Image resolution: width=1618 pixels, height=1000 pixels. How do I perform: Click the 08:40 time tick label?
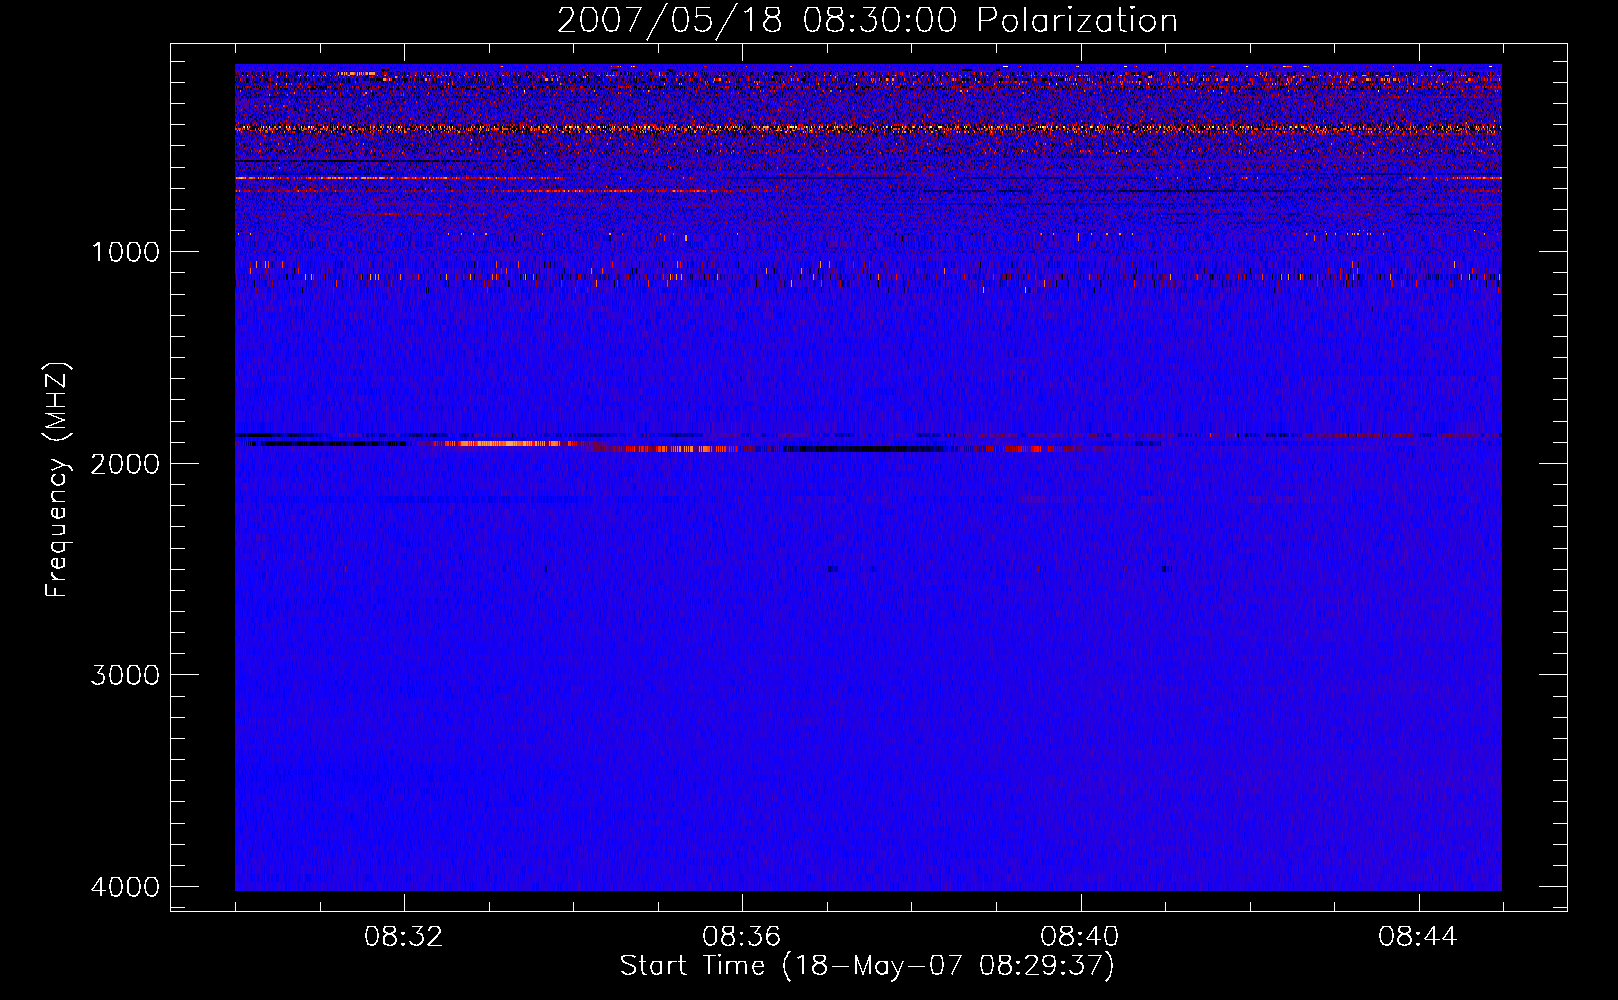1080,937
